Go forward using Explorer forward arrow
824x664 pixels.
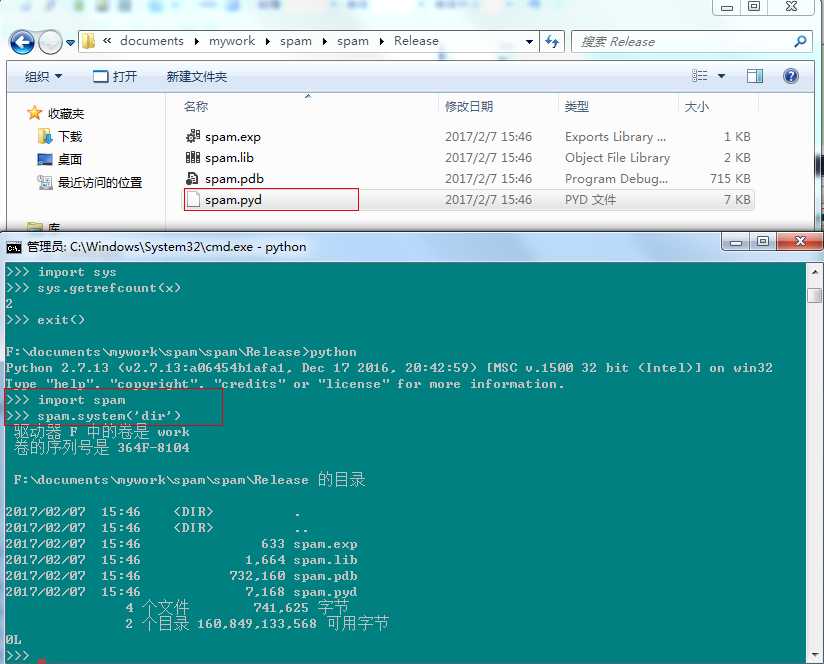point(50,42)
